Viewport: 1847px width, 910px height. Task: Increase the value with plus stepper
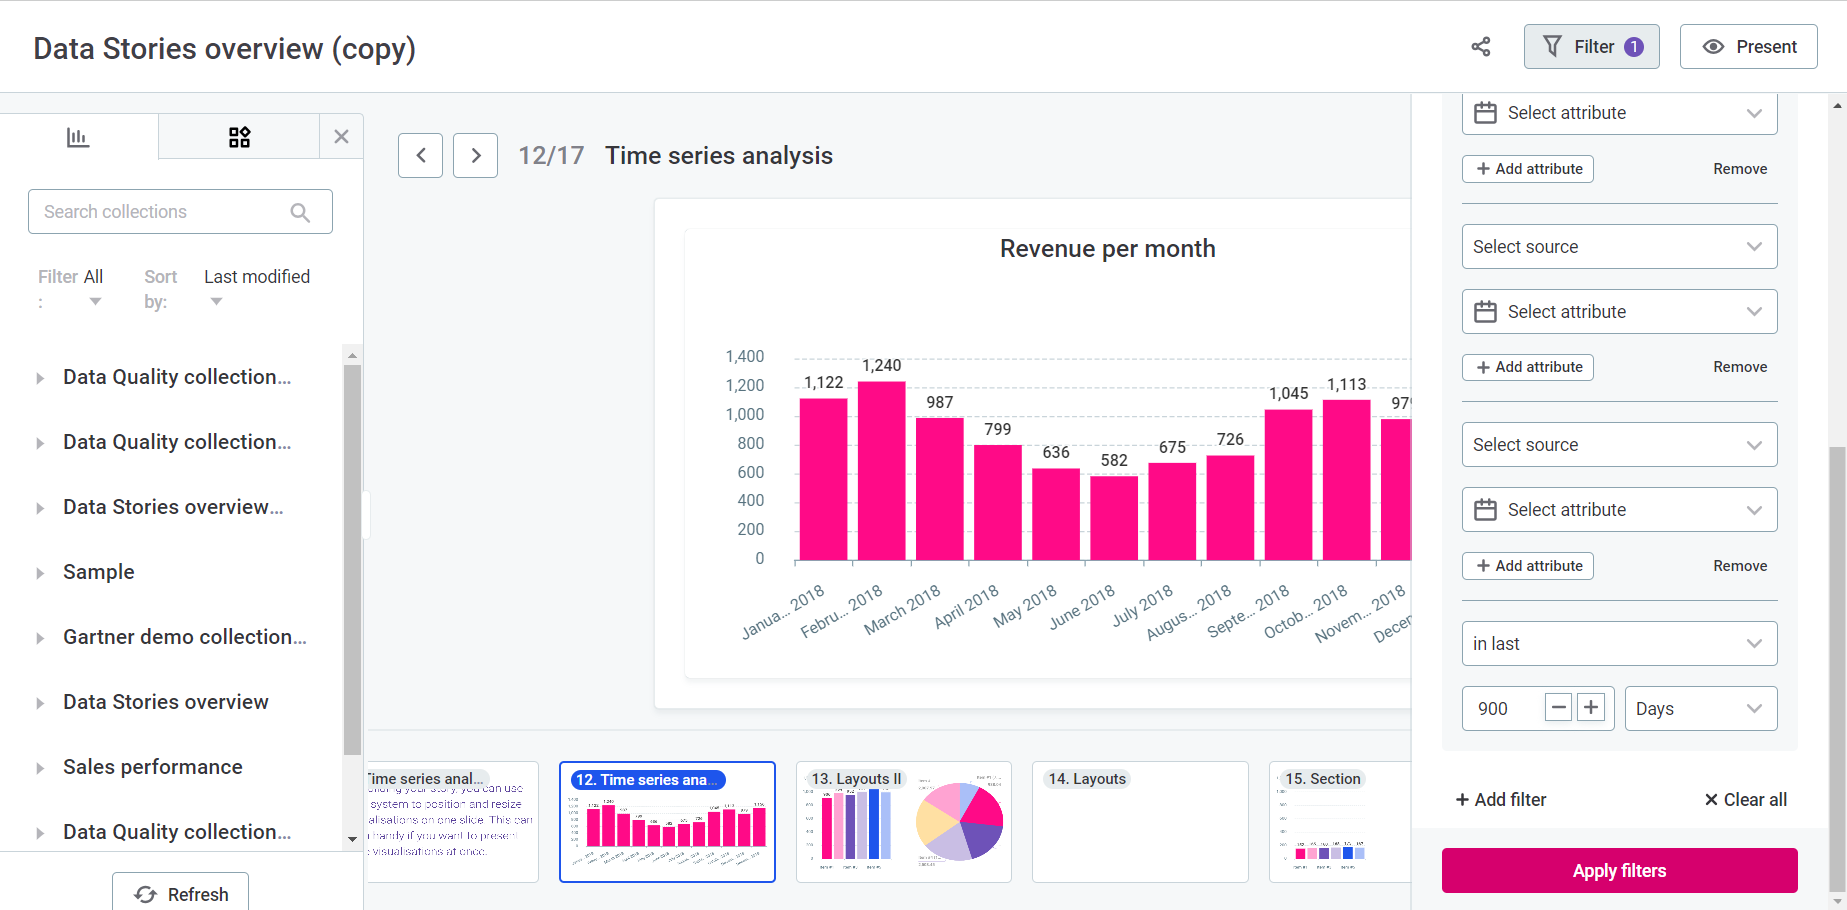click(1591, 708)
